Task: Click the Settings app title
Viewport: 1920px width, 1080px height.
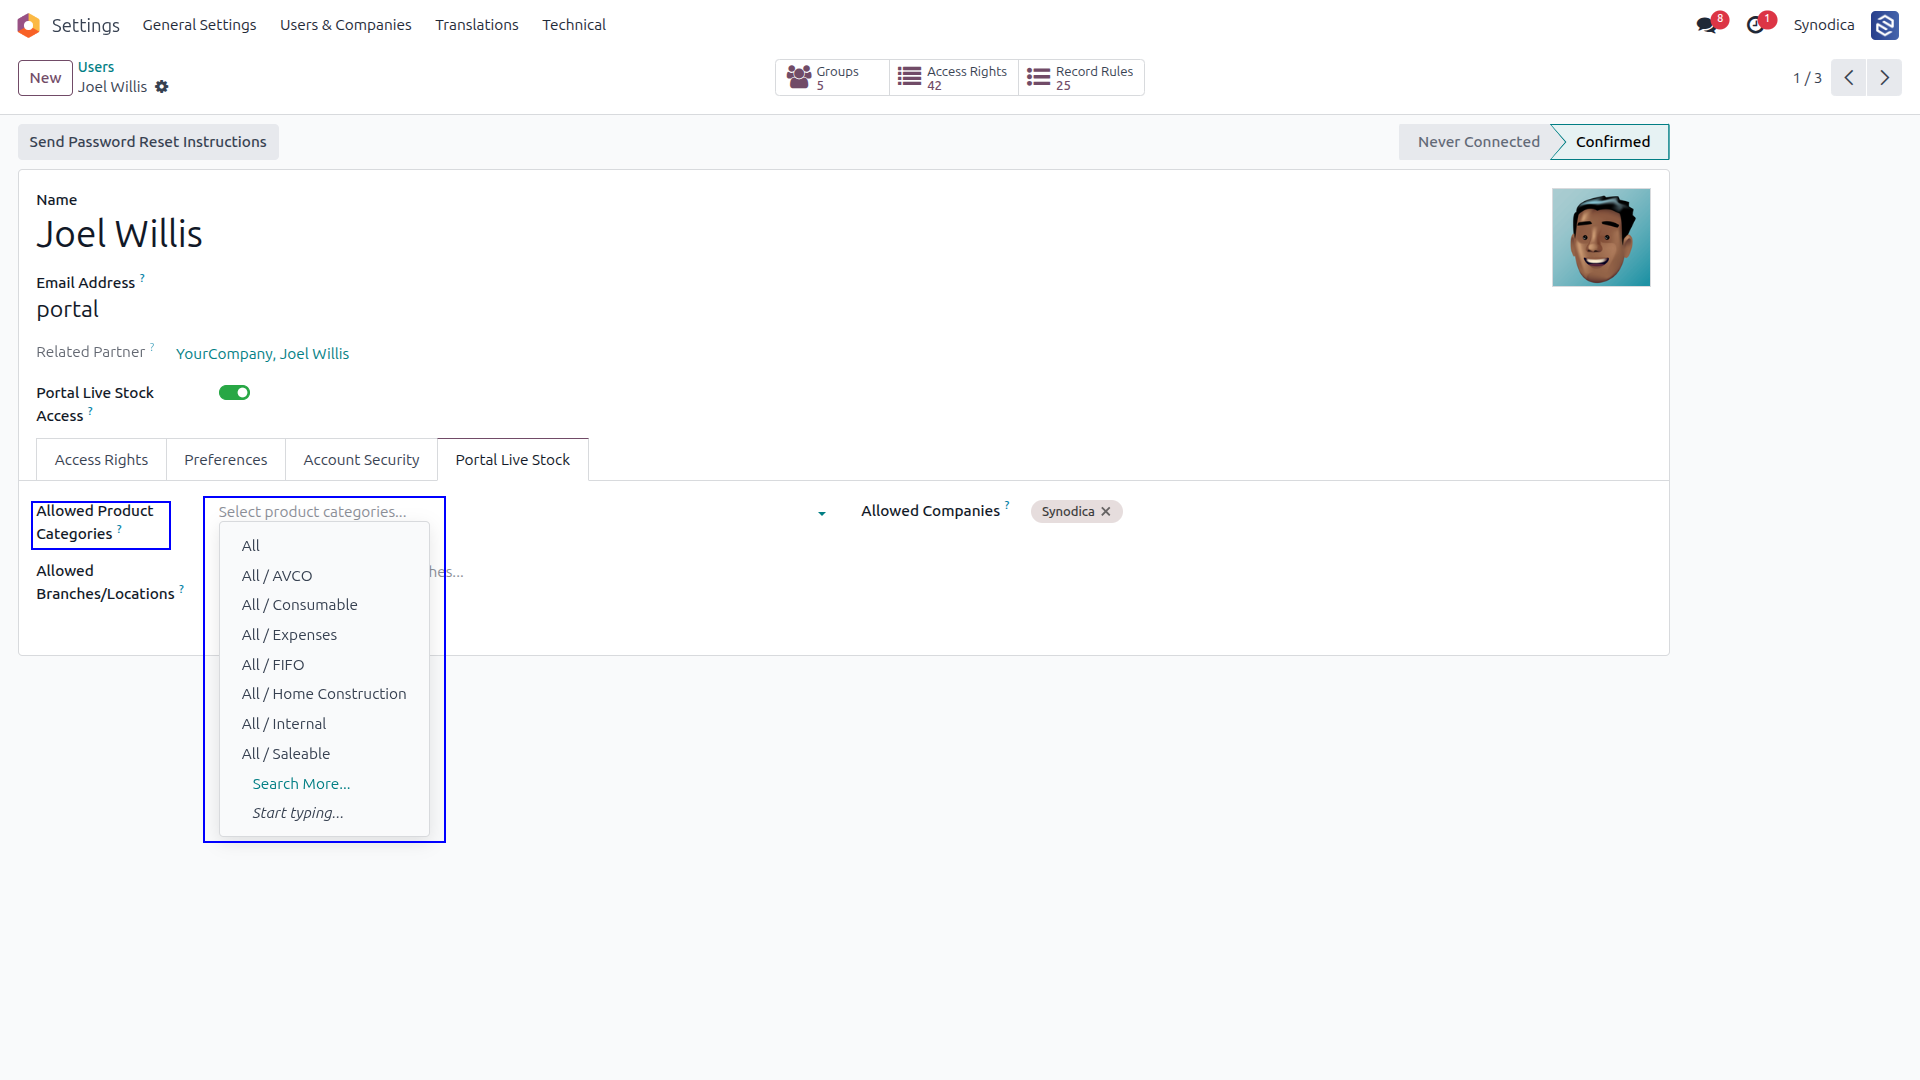Action: [x=86, y=25]
